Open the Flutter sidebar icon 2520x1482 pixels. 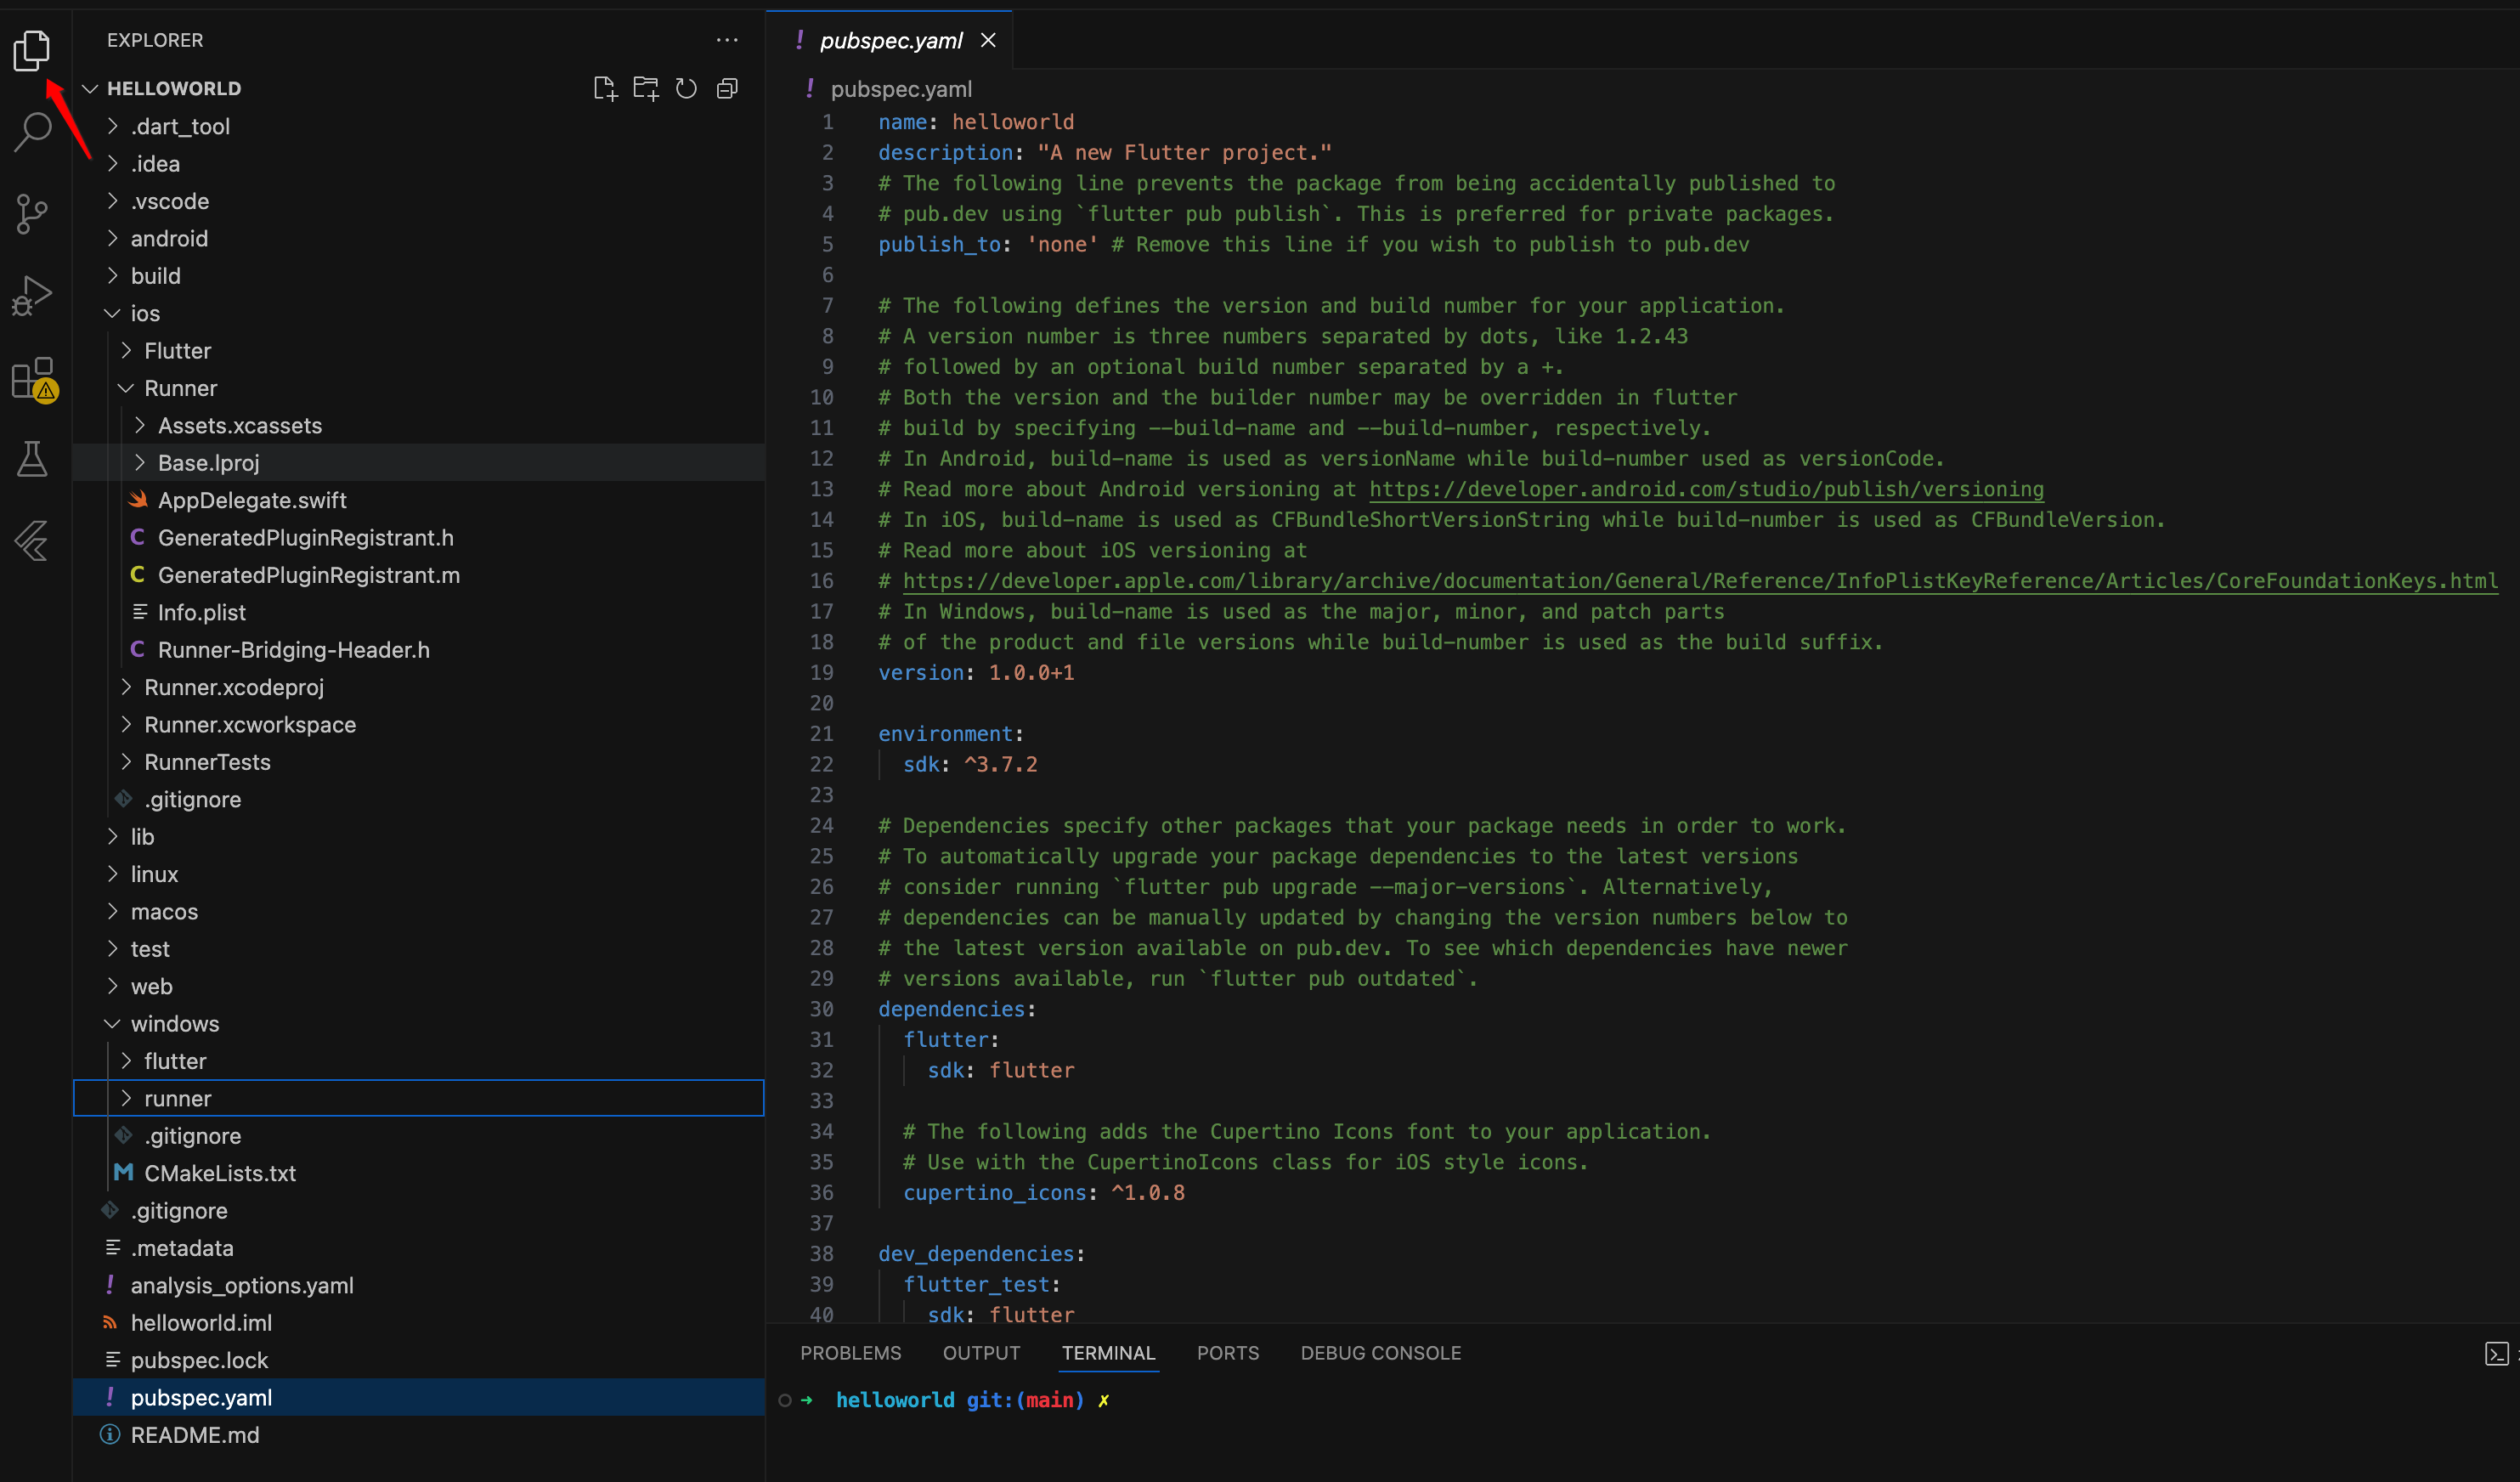[32, 541]
